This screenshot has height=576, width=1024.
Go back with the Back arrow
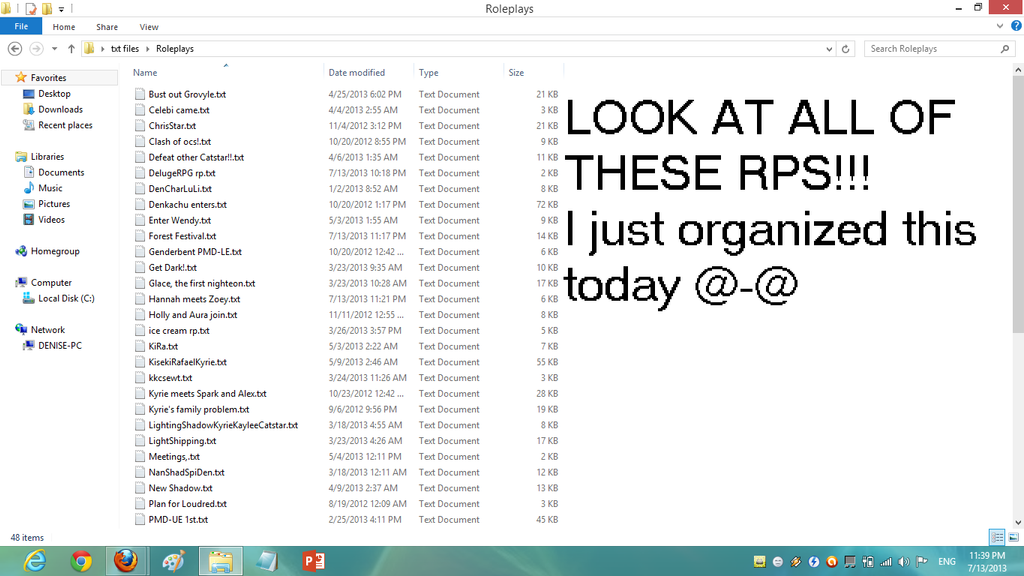[x=14, y=49]
